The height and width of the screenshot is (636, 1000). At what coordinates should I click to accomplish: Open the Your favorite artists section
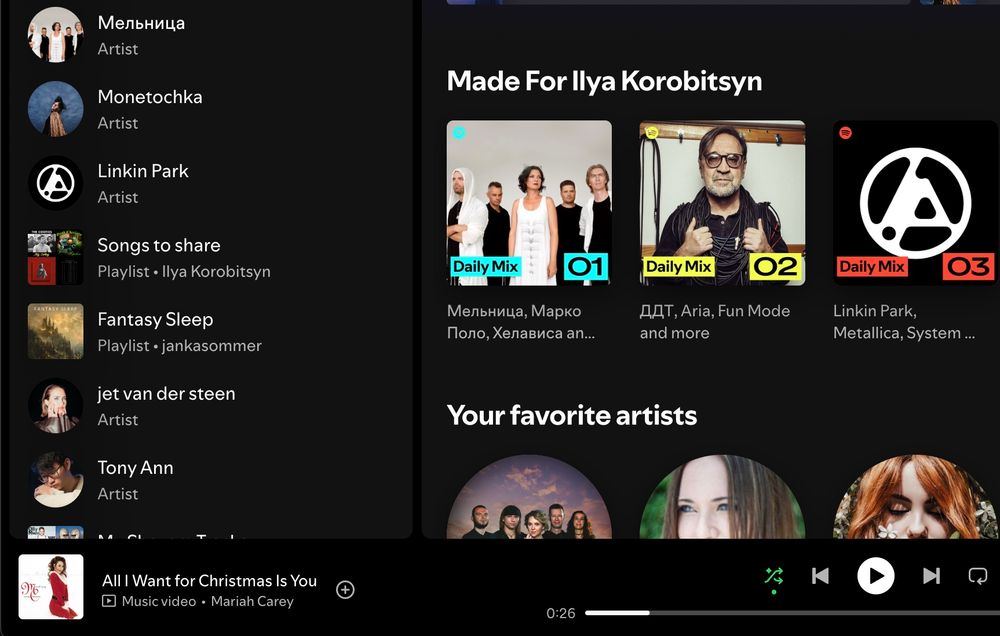pos(571,415)
